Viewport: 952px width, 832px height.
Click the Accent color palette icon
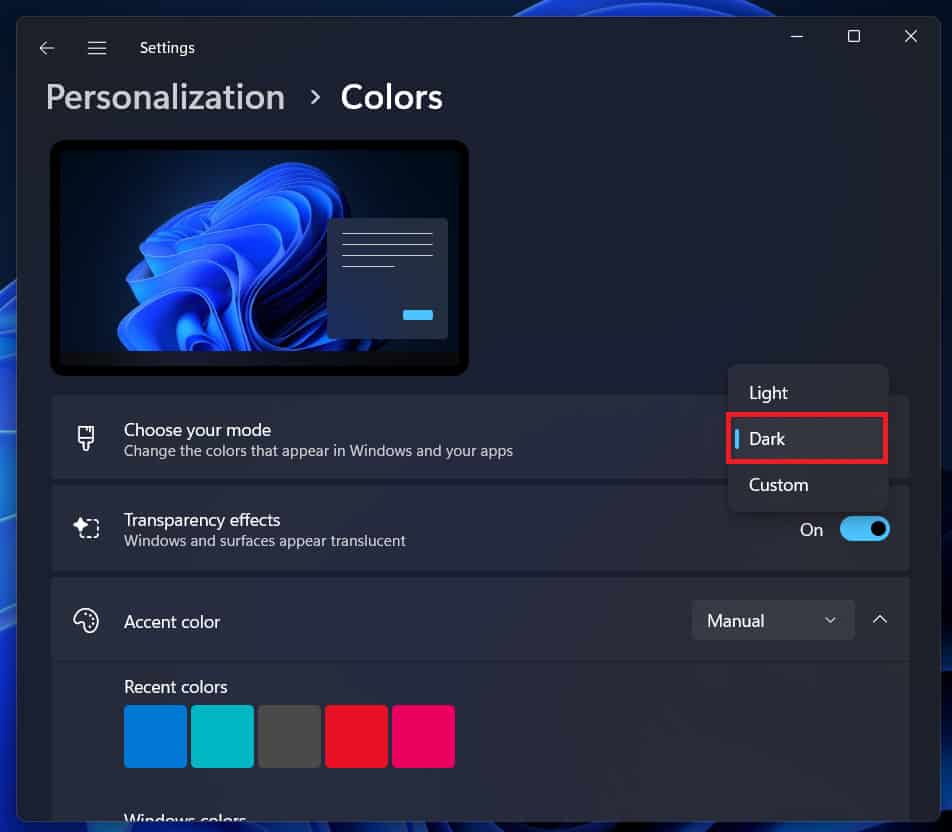(x=86, y=621)
